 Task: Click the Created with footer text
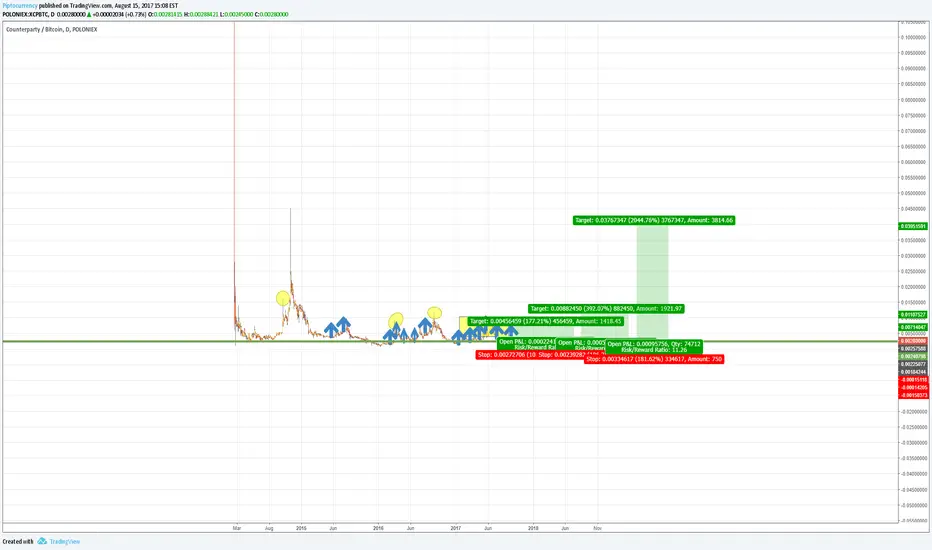point(18,541)
